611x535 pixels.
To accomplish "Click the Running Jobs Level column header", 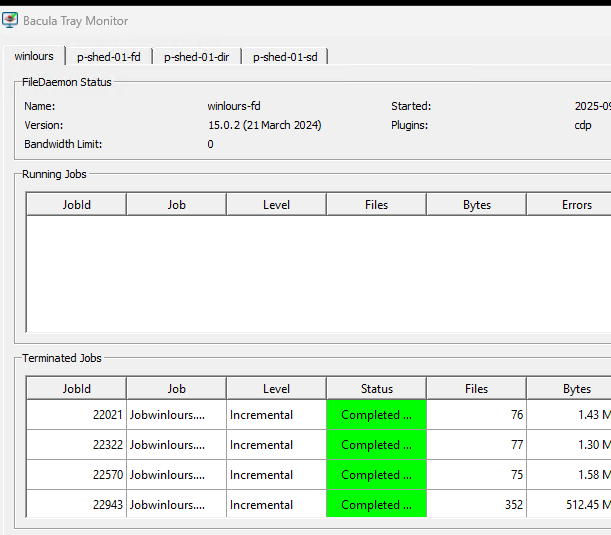I will coord(276,205).
